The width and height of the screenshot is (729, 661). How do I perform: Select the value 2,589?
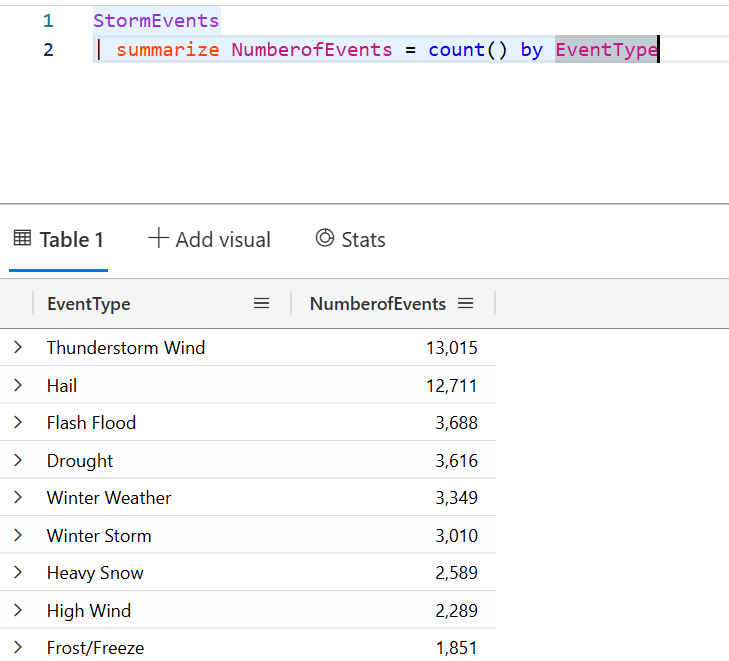point(457,573)
